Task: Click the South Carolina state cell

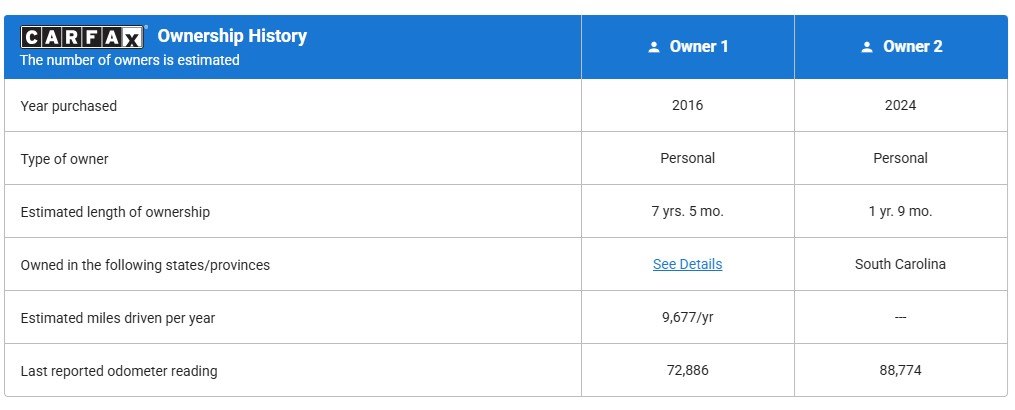Action: 900,265
